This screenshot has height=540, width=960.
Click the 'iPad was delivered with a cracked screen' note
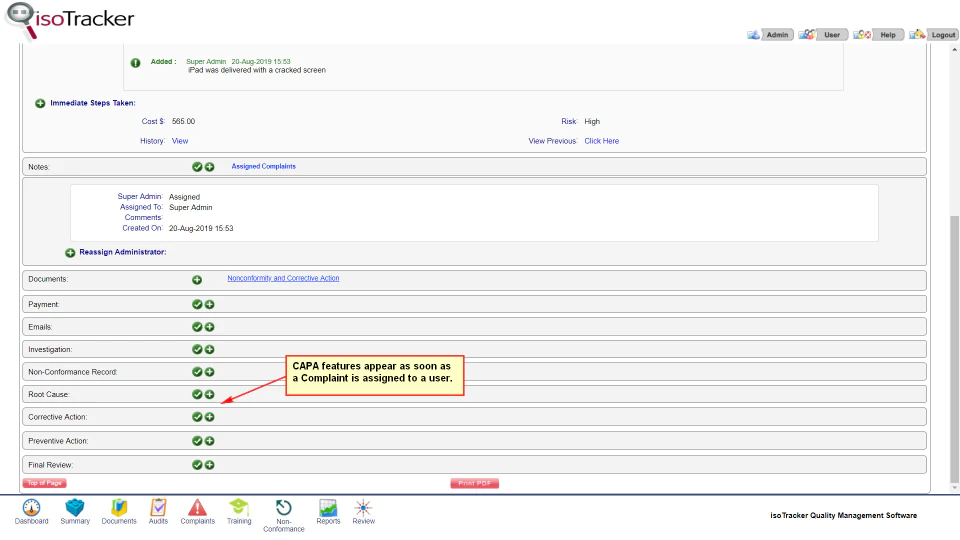257,70
